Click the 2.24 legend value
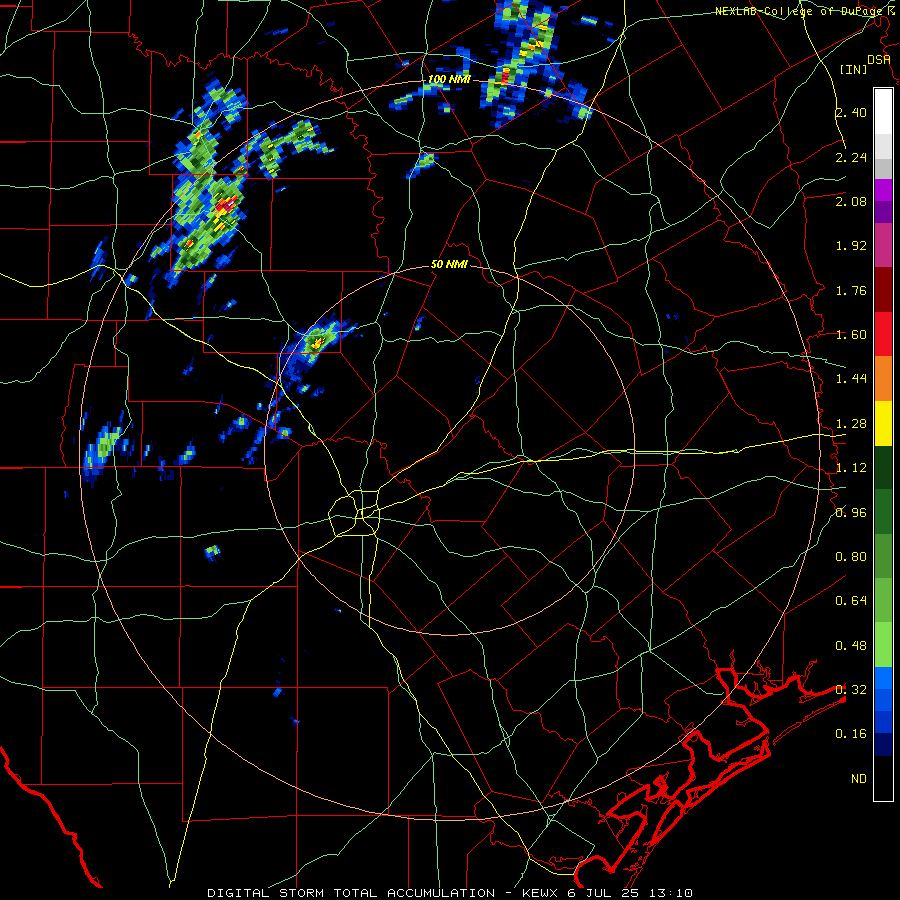The image size is (900, 900). coord(851,157)
